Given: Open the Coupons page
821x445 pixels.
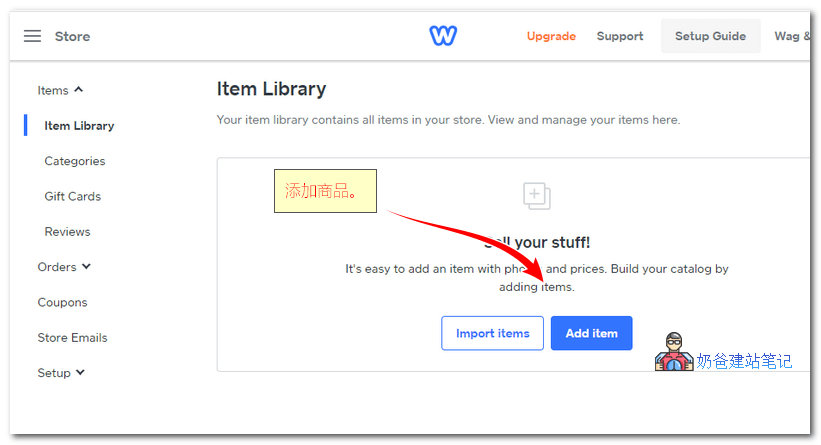Looking at the screenshot, I should point(62,302).
